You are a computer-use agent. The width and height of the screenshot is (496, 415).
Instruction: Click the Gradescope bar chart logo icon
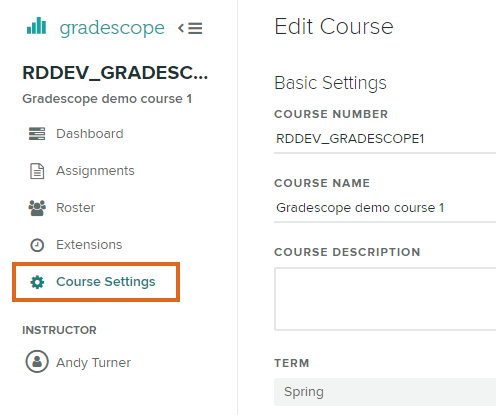[36, 26]
